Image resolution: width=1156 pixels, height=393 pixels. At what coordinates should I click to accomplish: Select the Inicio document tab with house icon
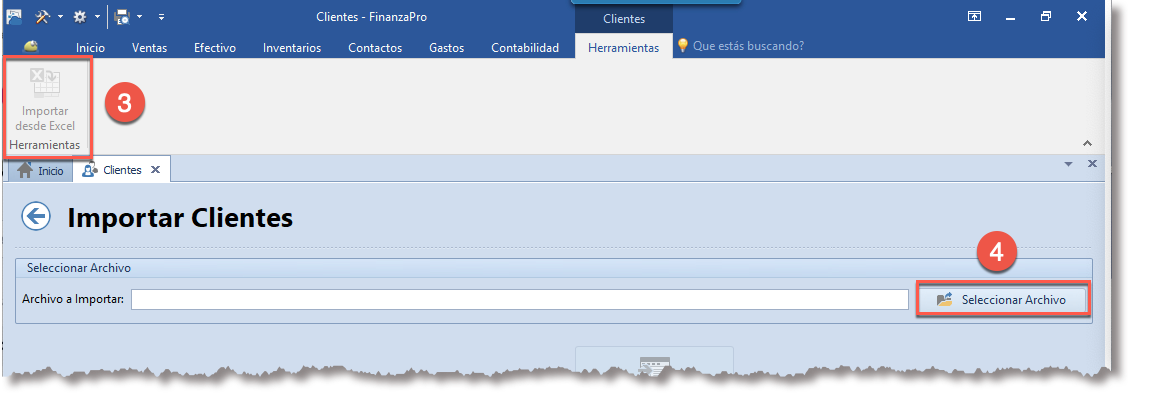tap(41, 170)
